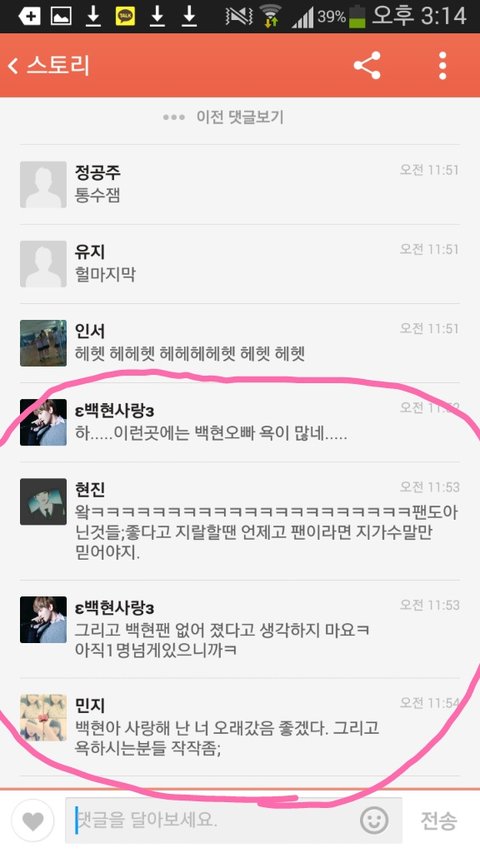Open the three-dot overflow menu
480x853 pixels.
click(x=442, y=66)
